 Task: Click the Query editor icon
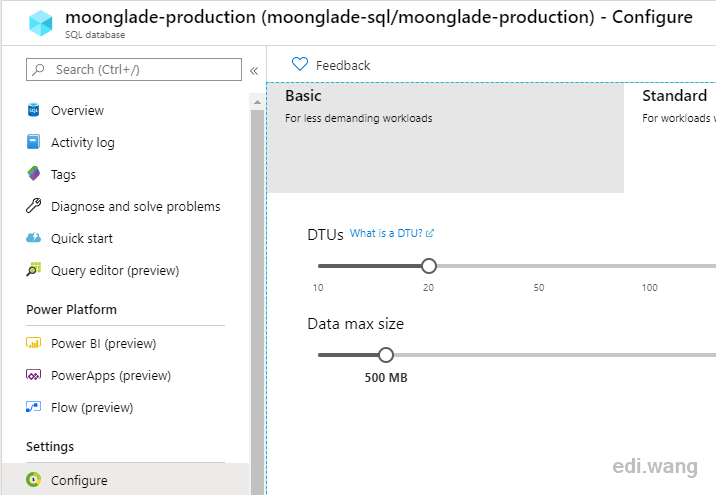click(x=33, y=269)
